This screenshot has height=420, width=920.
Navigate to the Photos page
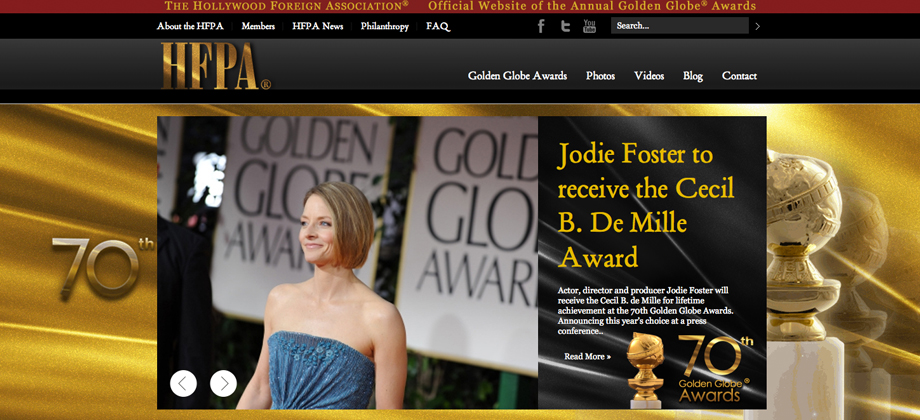point(600,76)
